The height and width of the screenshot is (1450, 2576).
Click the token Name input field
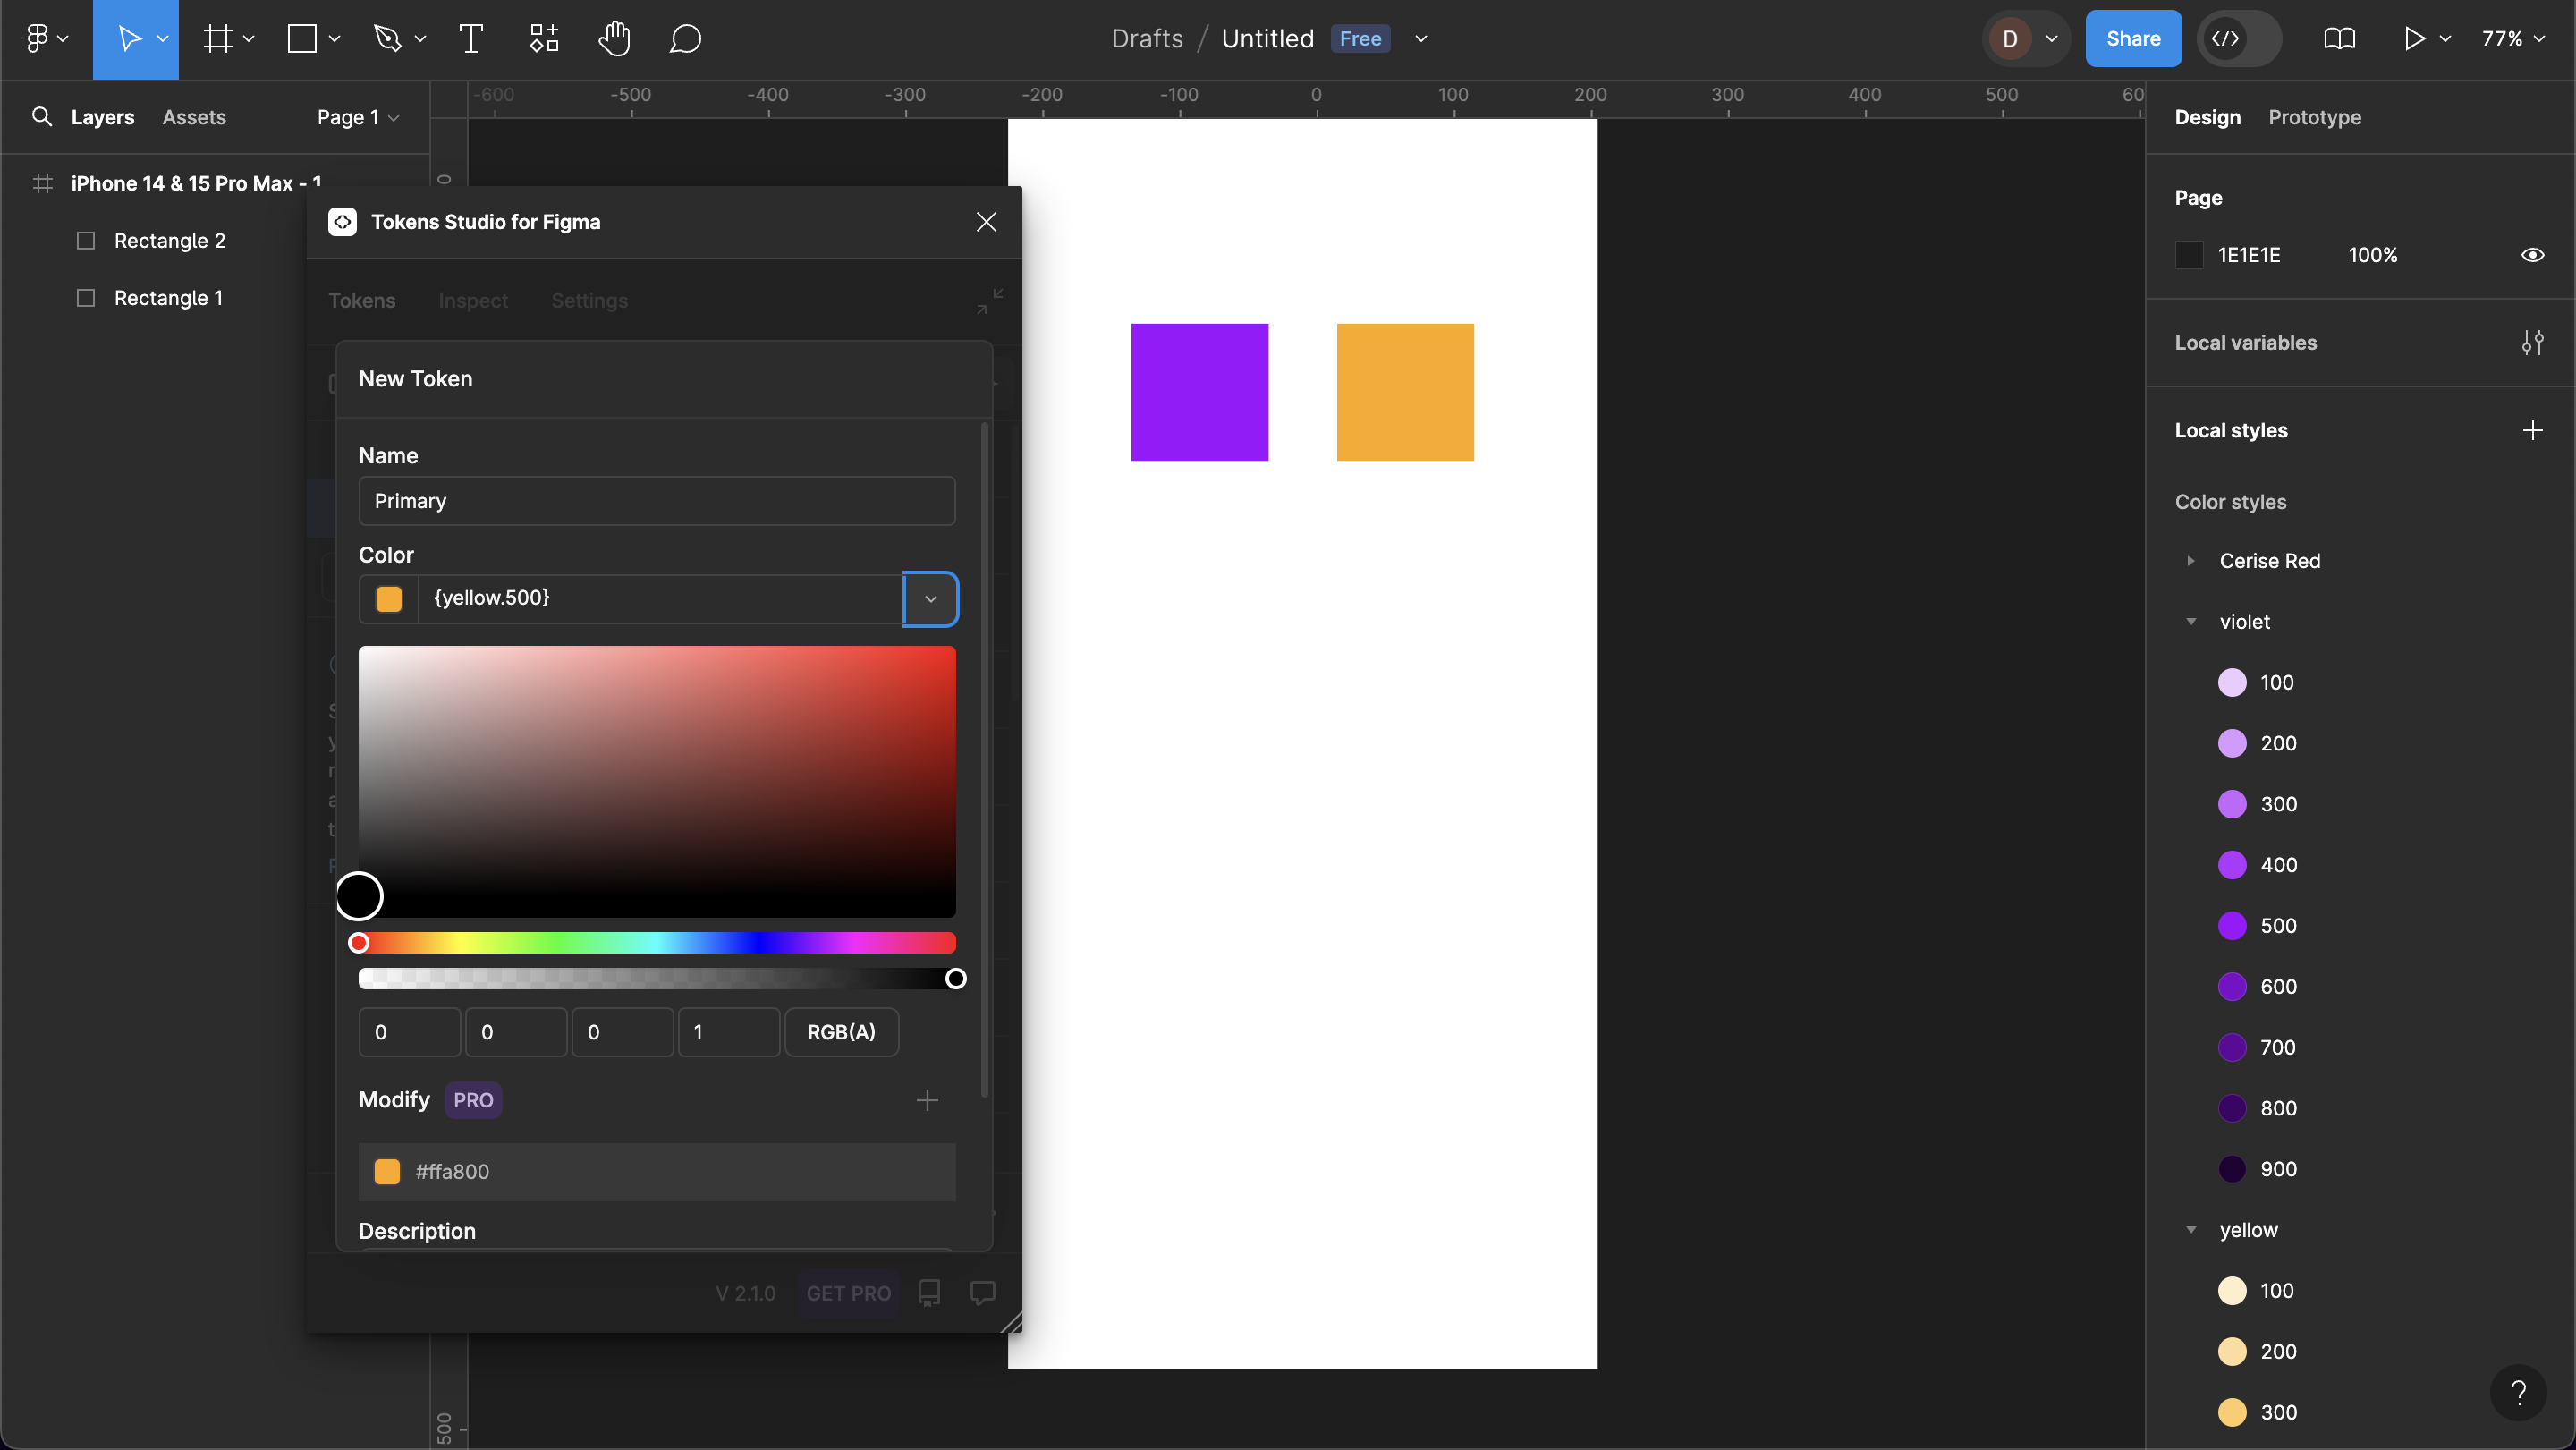(656, 501)
